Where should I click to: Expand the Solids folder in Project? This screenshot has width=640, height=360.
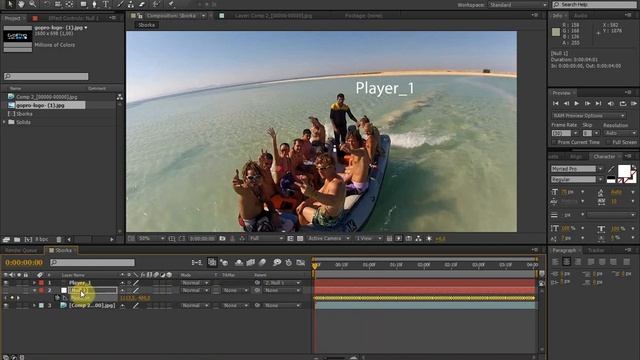(4, 122)
